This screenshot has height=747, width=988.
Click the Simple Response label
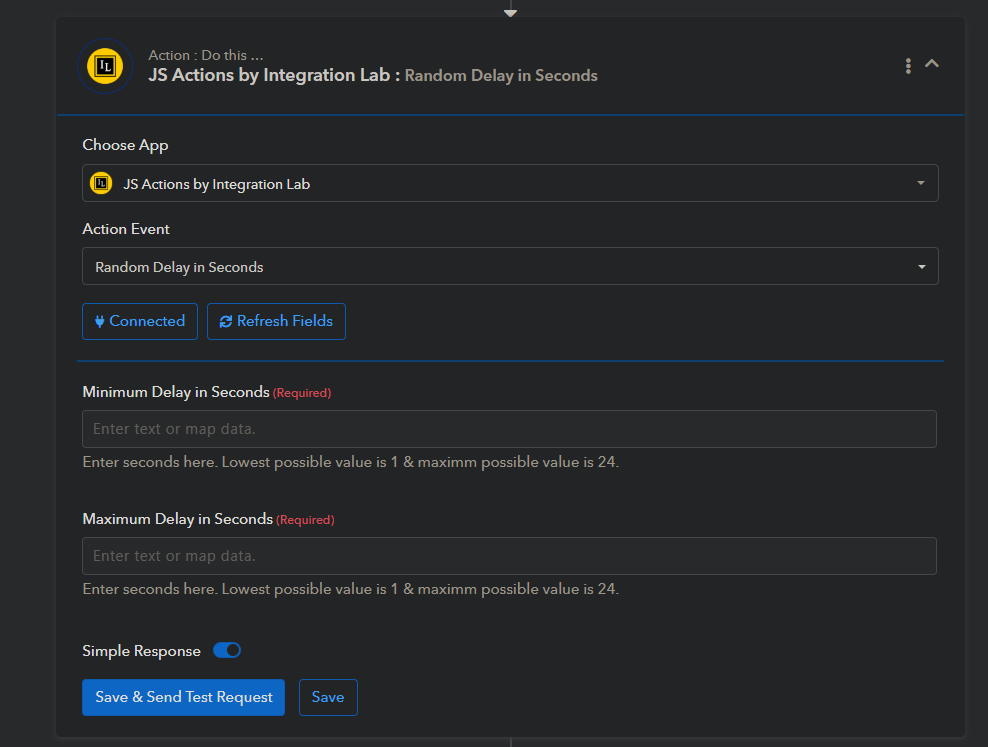[x=141, y=651]
